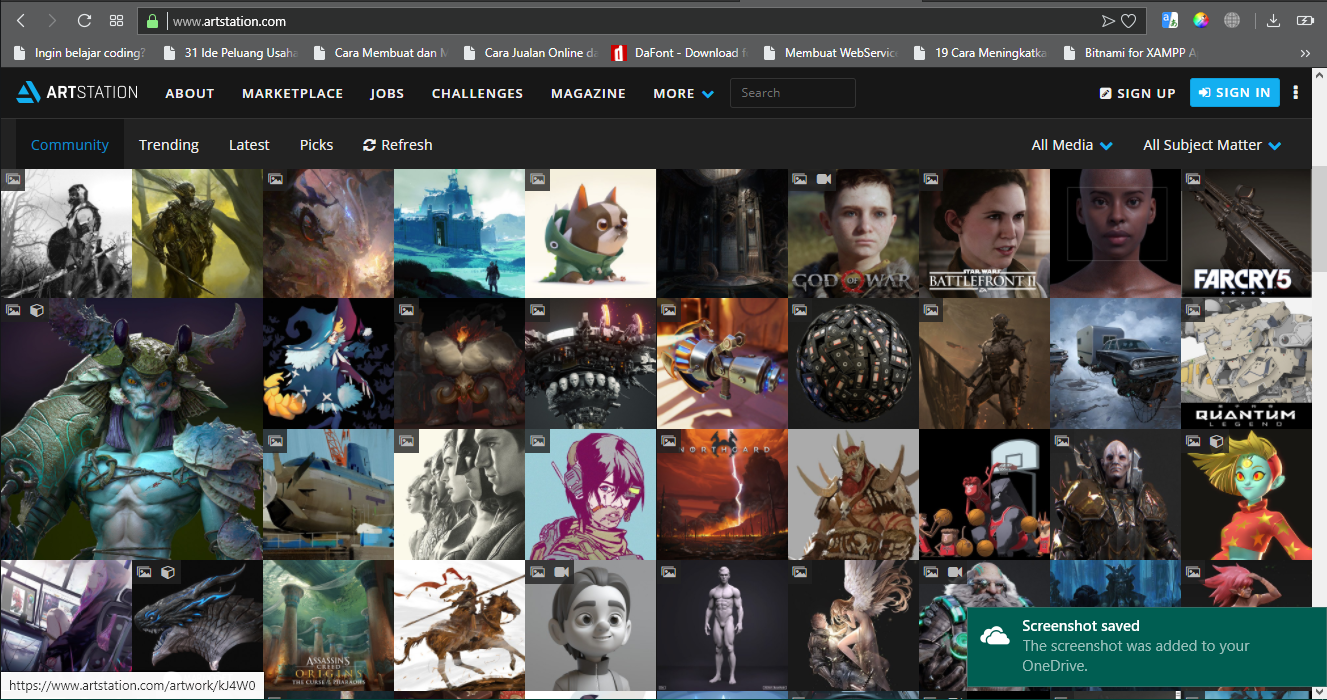The width and height of the screenshot is (1327, 700).
Task: Click the video camera icon on God of War thumbnail
Action: (x=824, y=179)
